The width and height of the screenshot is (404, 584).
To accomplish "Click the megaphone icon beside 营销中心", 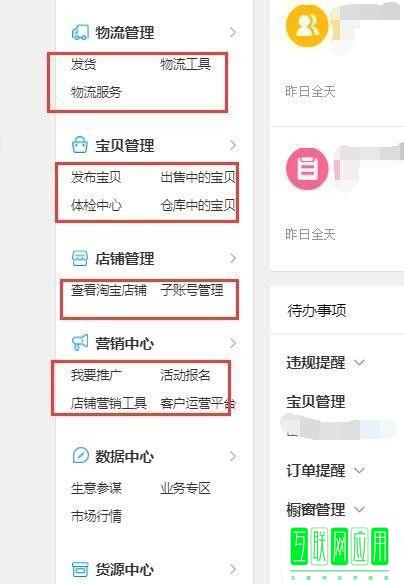I will tap(80, 342).
